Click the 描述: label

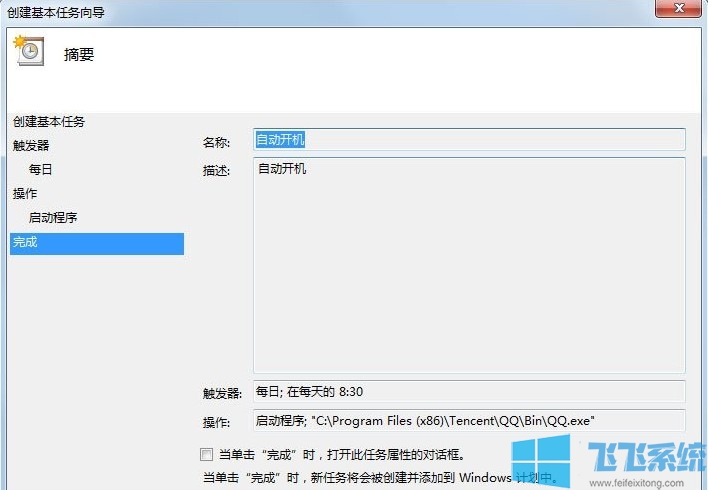coord(216,171)
